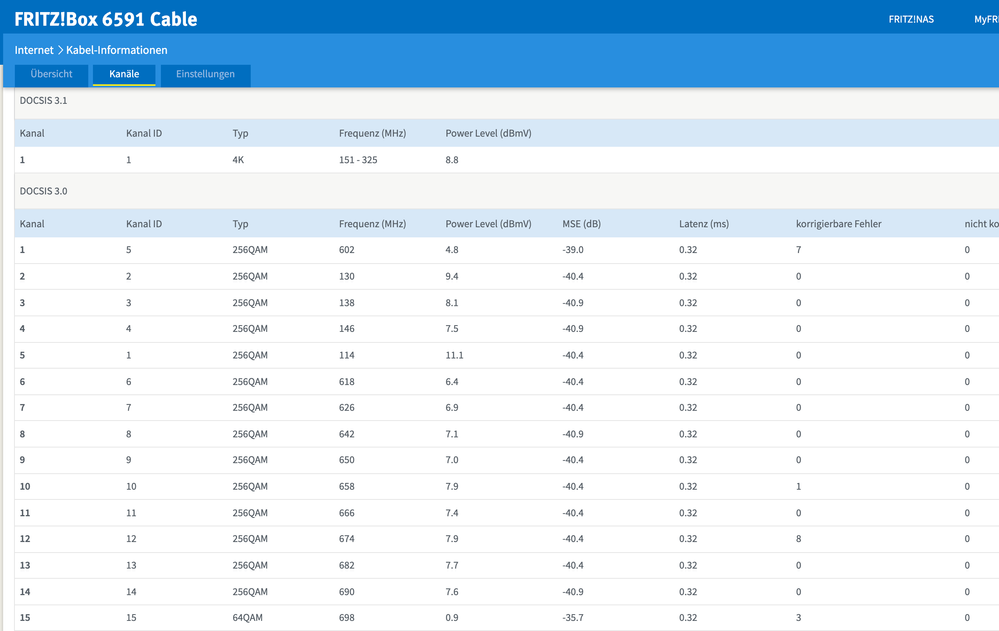The width and height of the screenshot is (999, 631).
Task: Click the Kanal ID column header
Action: [x=144, y=224]
